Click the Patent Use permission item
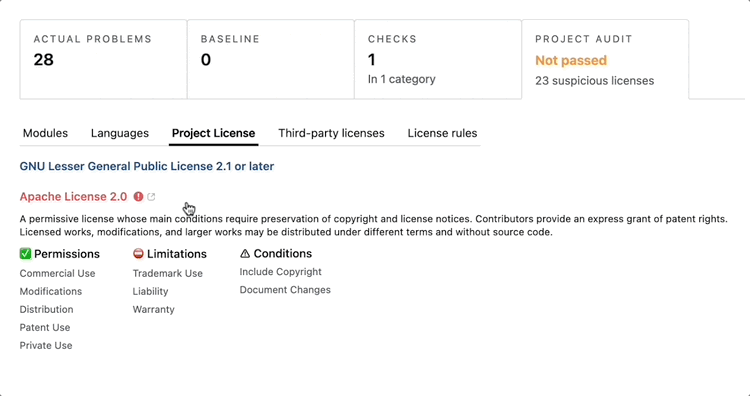The image size is (750, 396). click(45, 328)
